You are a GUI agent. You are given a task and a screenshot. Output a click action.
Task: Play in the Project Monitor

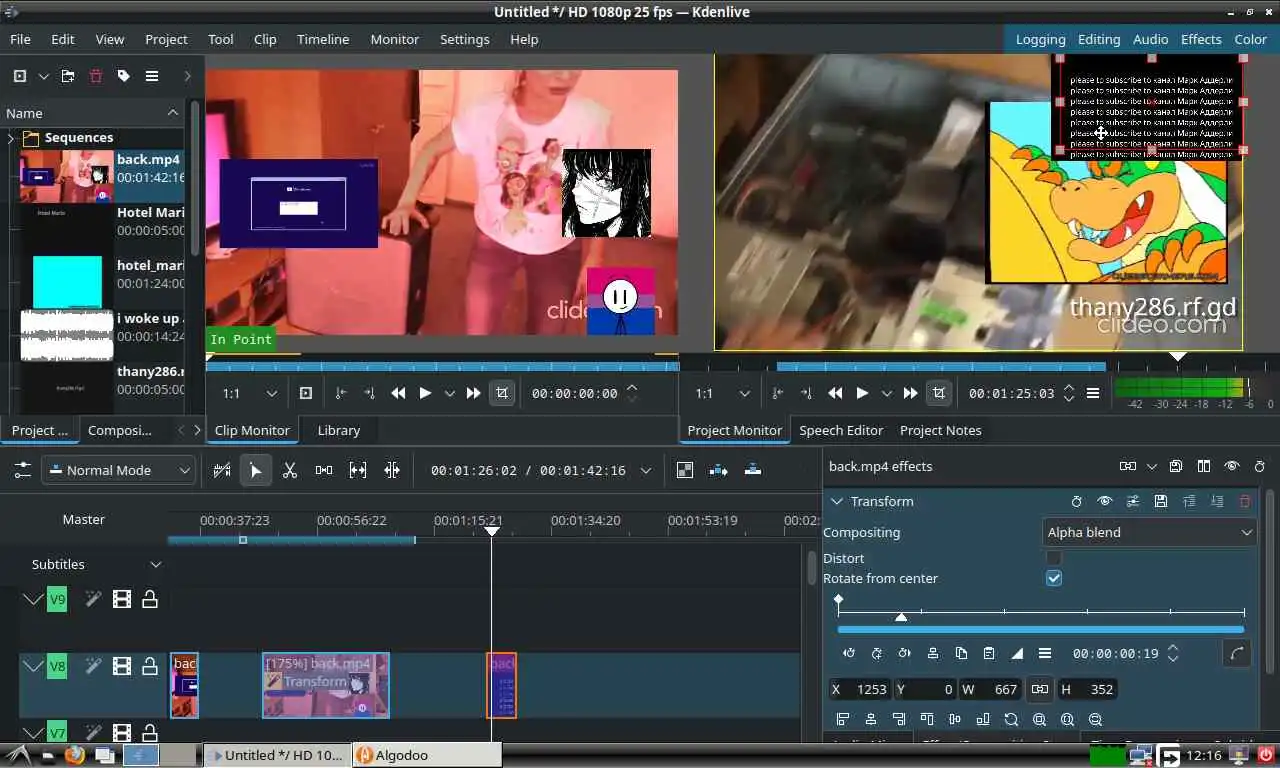click(x=862, y=393)
